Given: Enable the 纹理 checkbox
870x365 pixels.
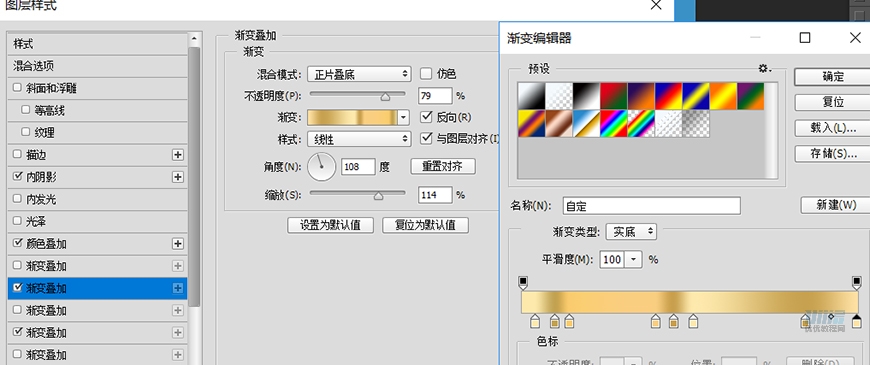Looking at the screenshot, I should coord(25,132).
